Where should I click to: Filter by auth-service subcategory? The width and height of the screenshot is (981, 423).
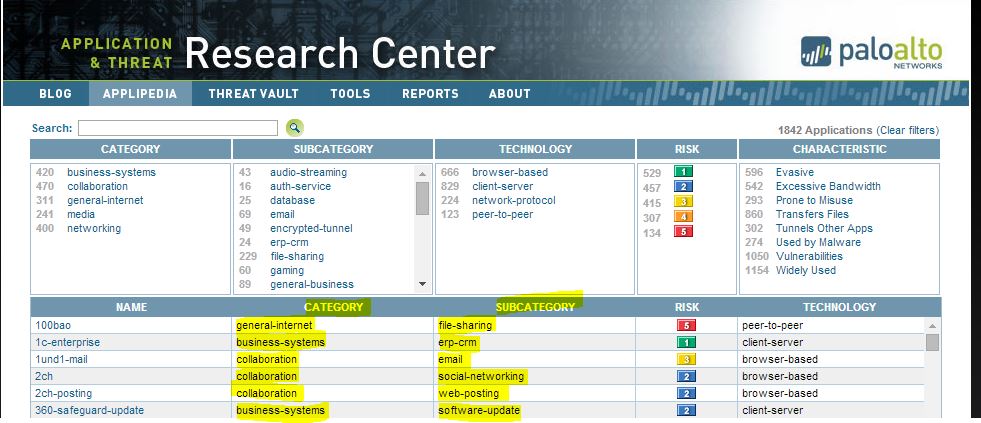pos(300,186)
